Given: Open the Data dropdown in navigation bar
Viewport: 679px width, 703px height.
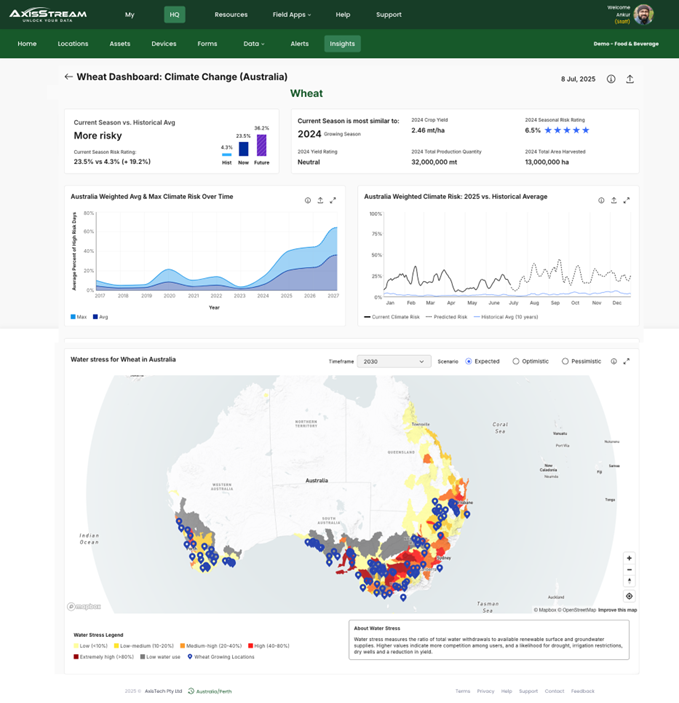Looking at the screenshot, I should [253, 44].
